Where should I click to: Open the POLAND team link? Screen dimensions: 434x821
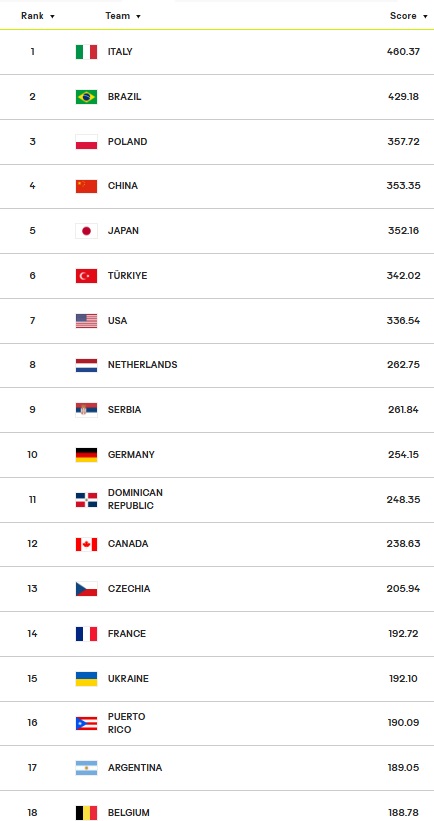point(127,141)
